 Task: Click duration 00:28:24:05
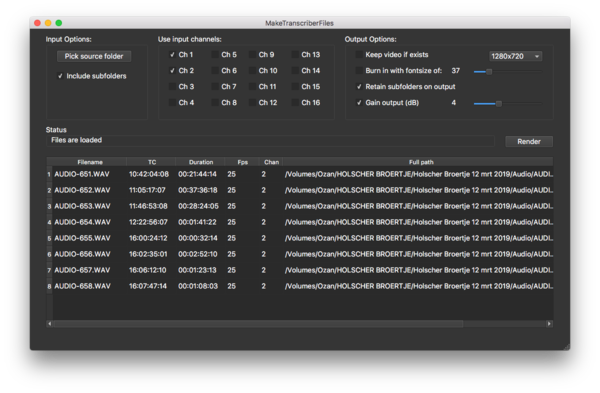198,206
